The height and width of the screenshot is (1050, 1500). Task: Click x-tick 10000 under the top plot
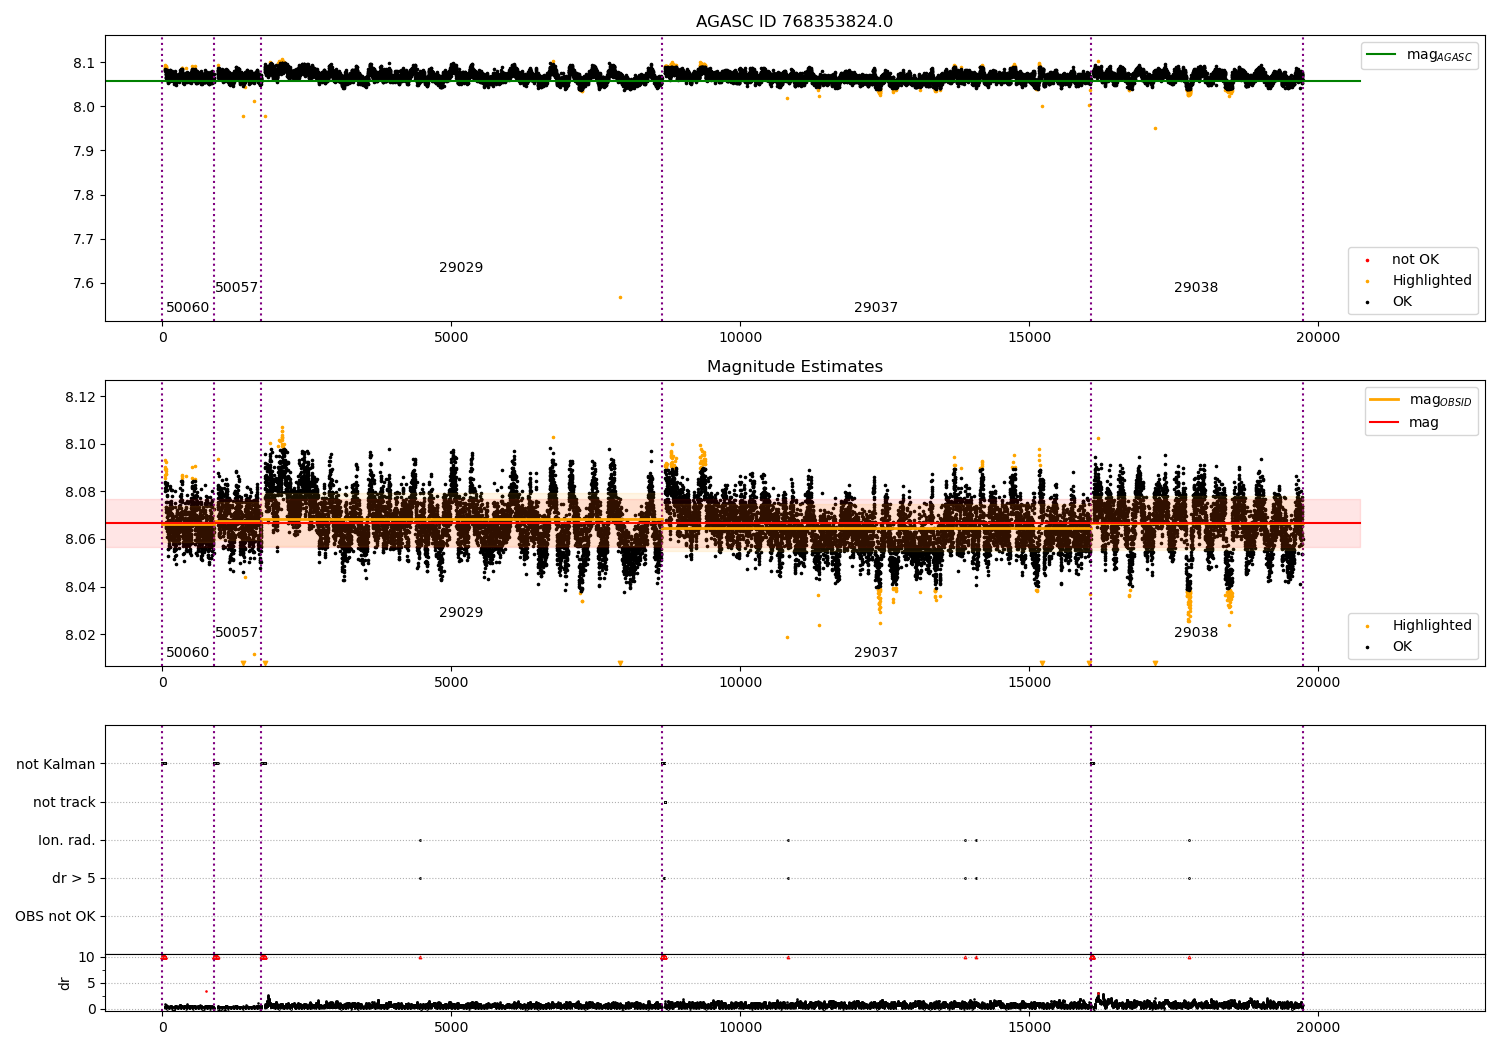tap(740, 338)
